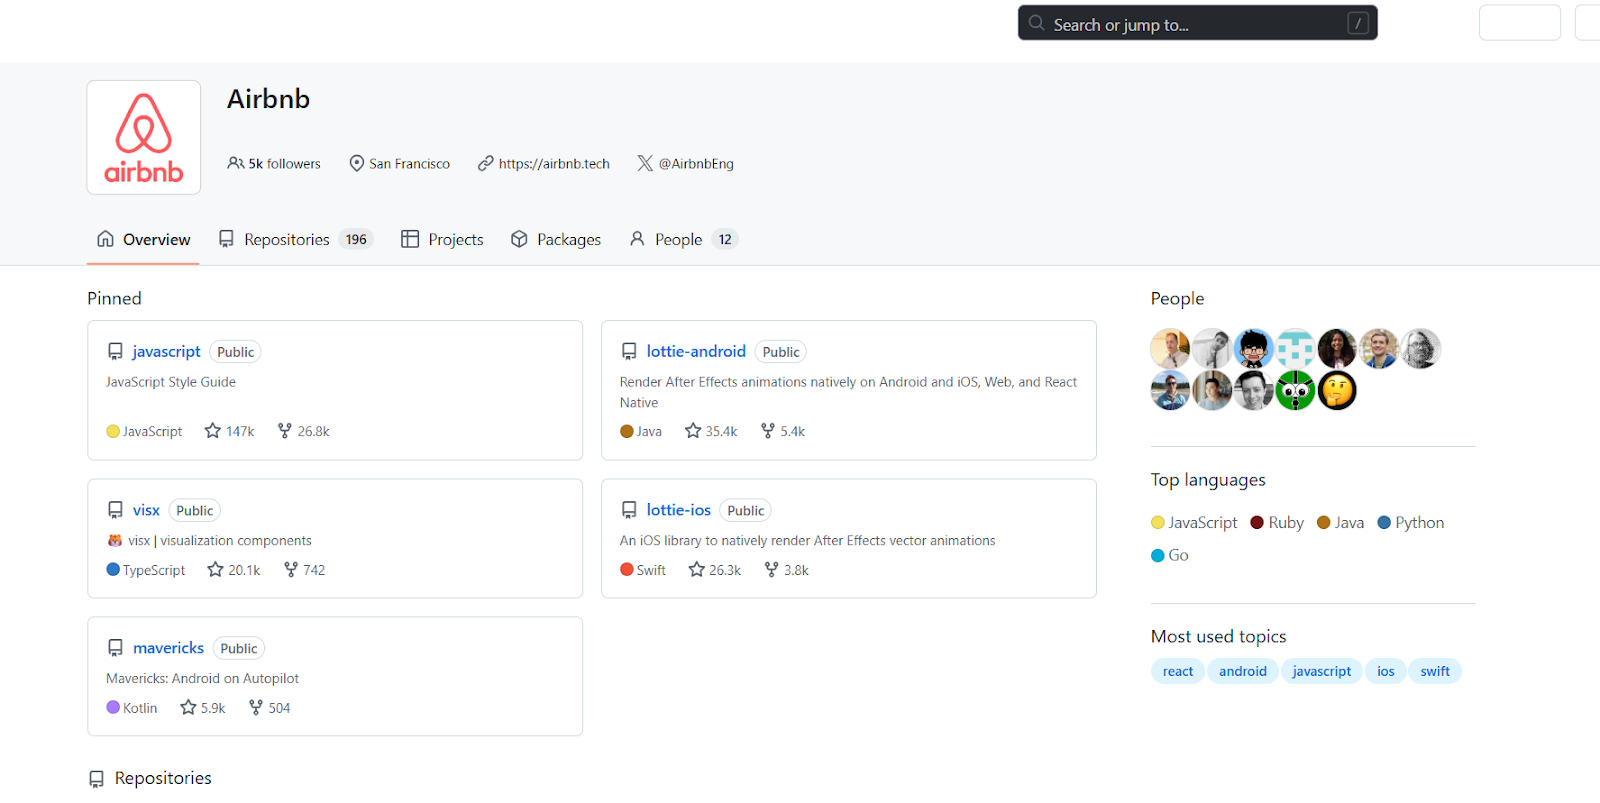Click the repository icon beside visx
This screenshot has height=803, width=1600.
coord(115,510)
